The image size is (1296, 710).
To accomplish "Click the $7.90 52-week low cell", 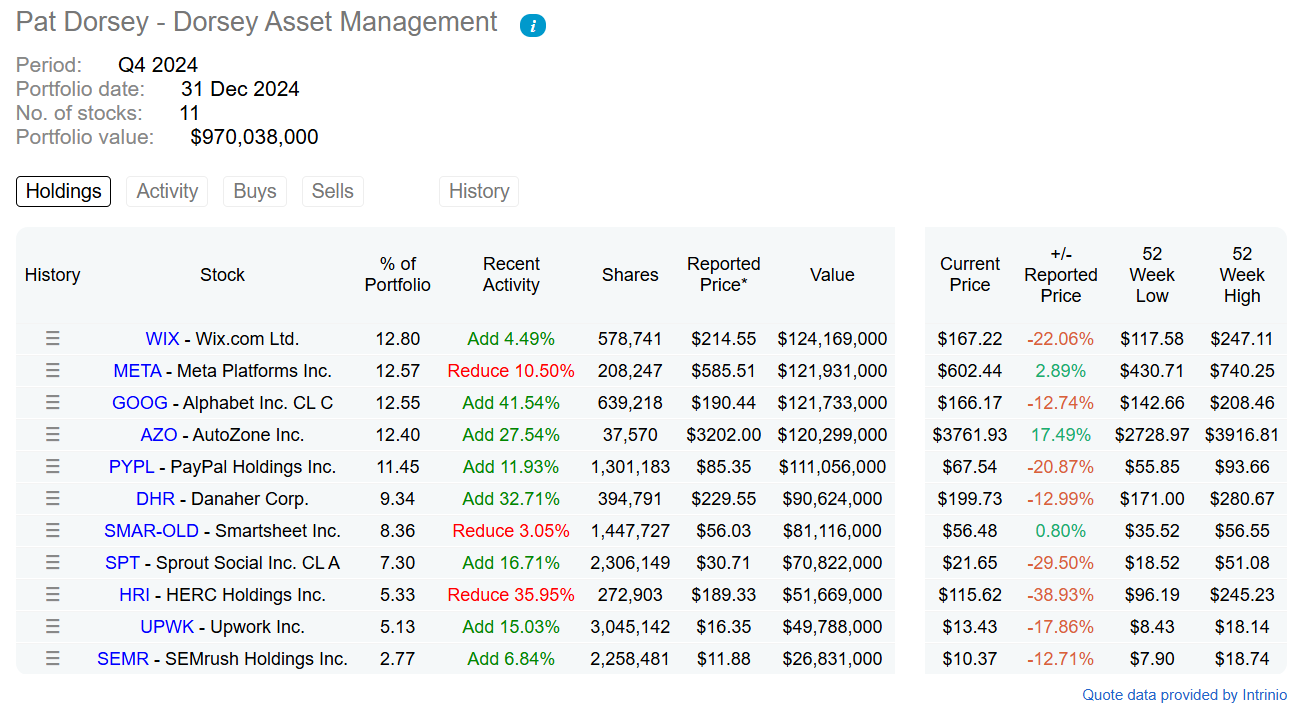I will click(1152, 659).
